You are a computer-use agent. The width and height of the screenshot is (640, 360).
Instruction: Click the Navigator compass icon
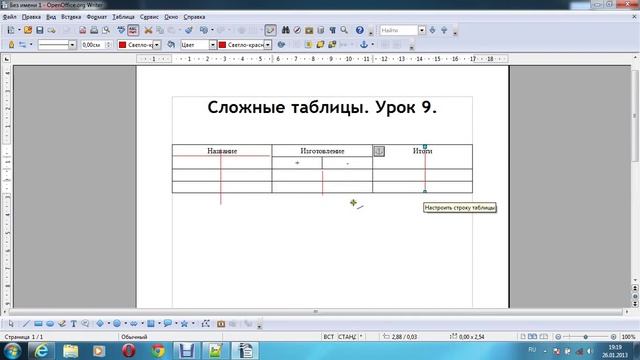tap(297, 30)
